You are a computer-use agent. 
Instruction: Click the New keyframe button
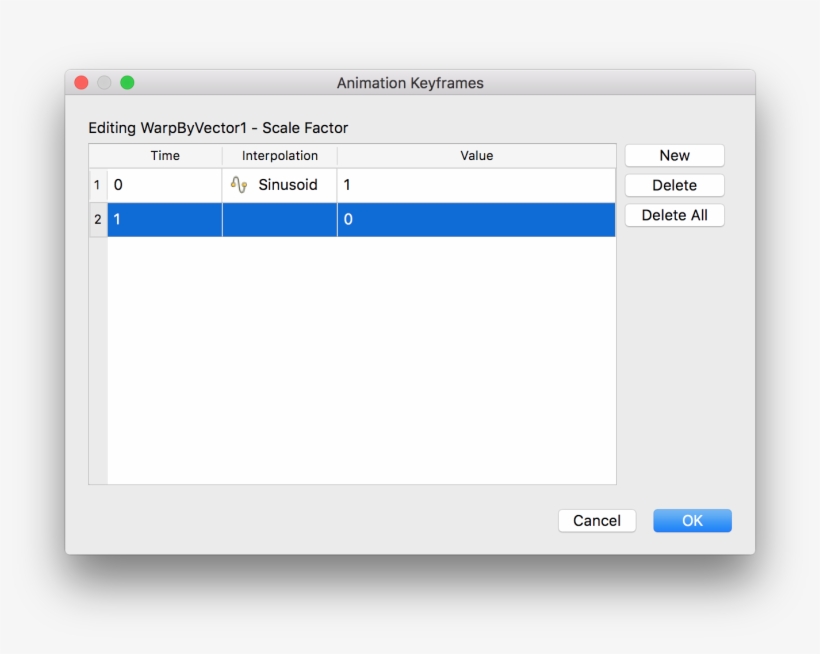pos(674,155)
